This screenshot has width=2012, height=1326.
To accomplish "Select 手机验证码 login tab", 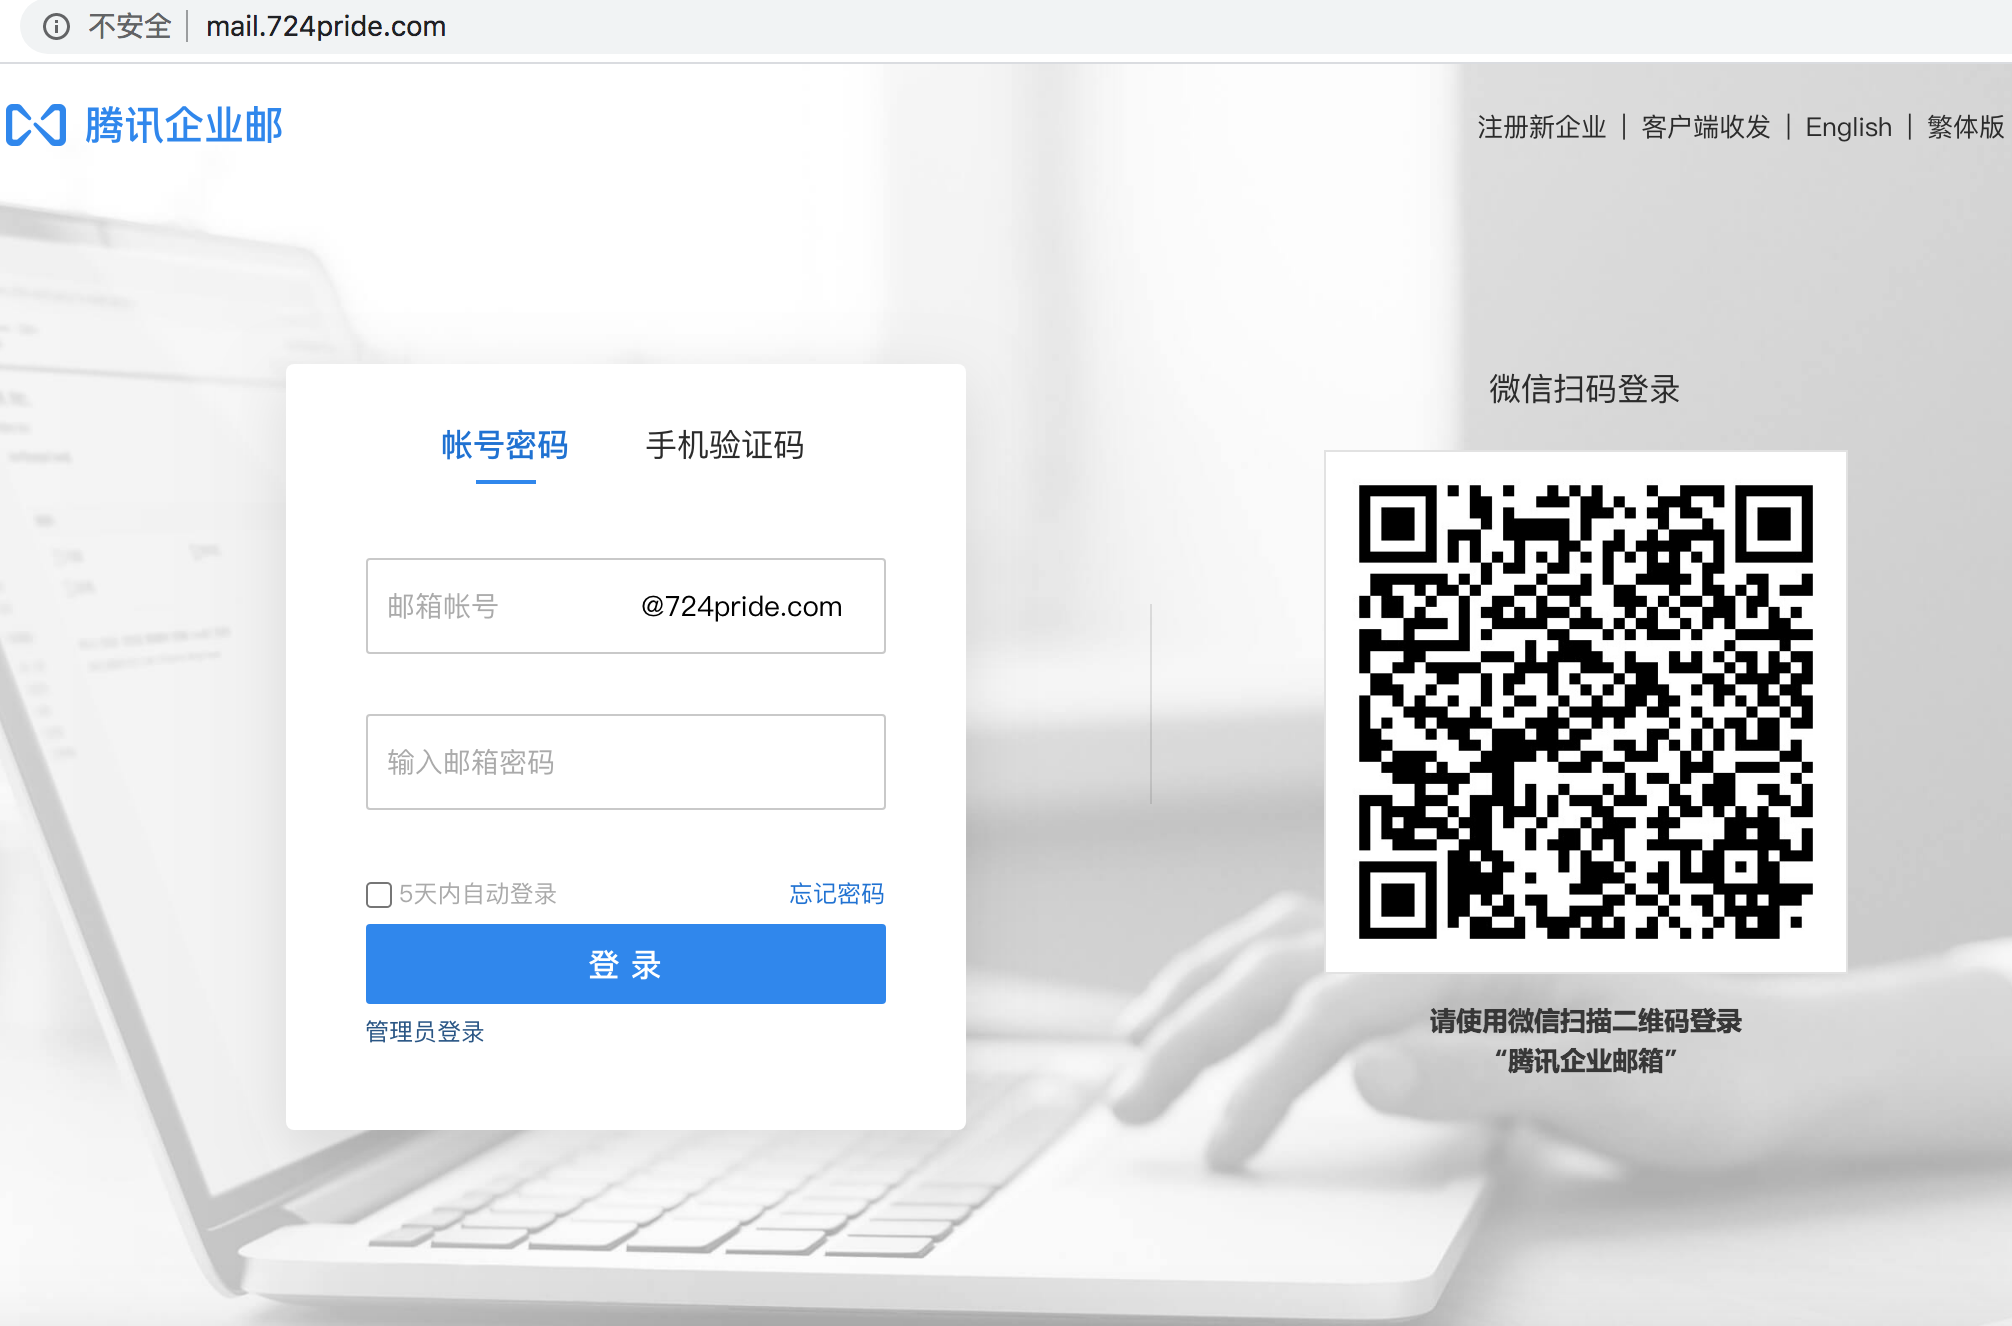I will point(728,440).
